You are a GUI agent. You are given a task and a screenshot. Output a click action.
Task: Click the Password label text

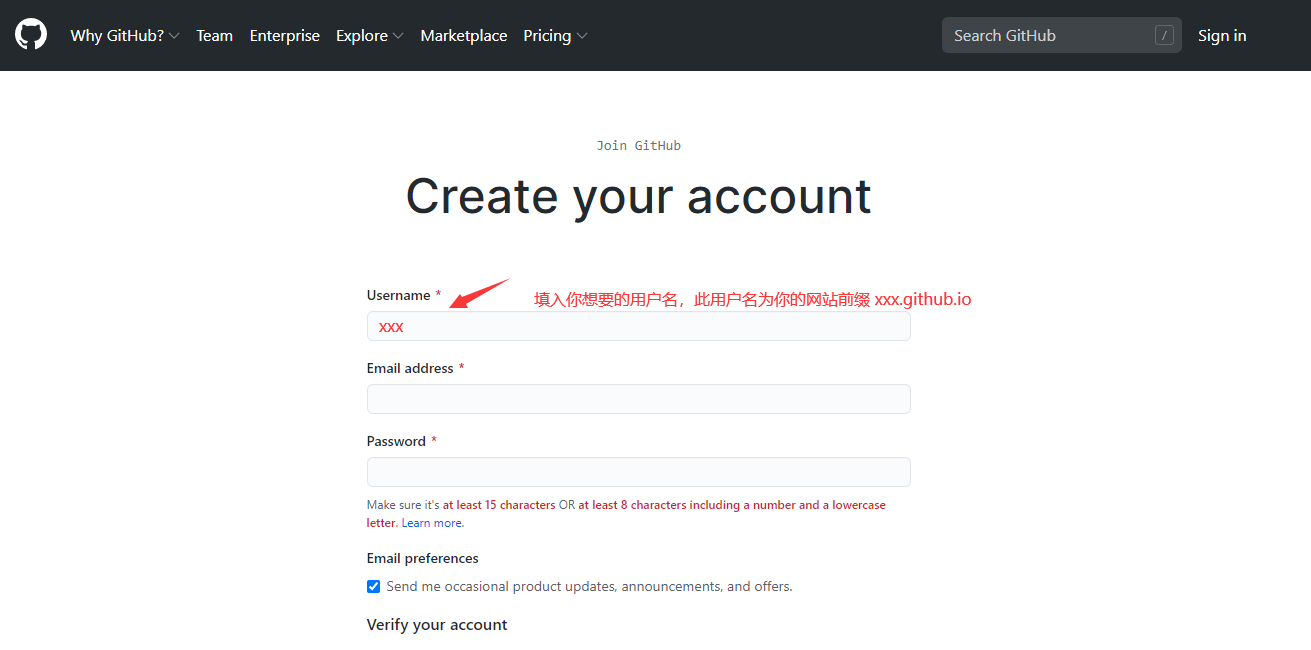pos(396,441)
